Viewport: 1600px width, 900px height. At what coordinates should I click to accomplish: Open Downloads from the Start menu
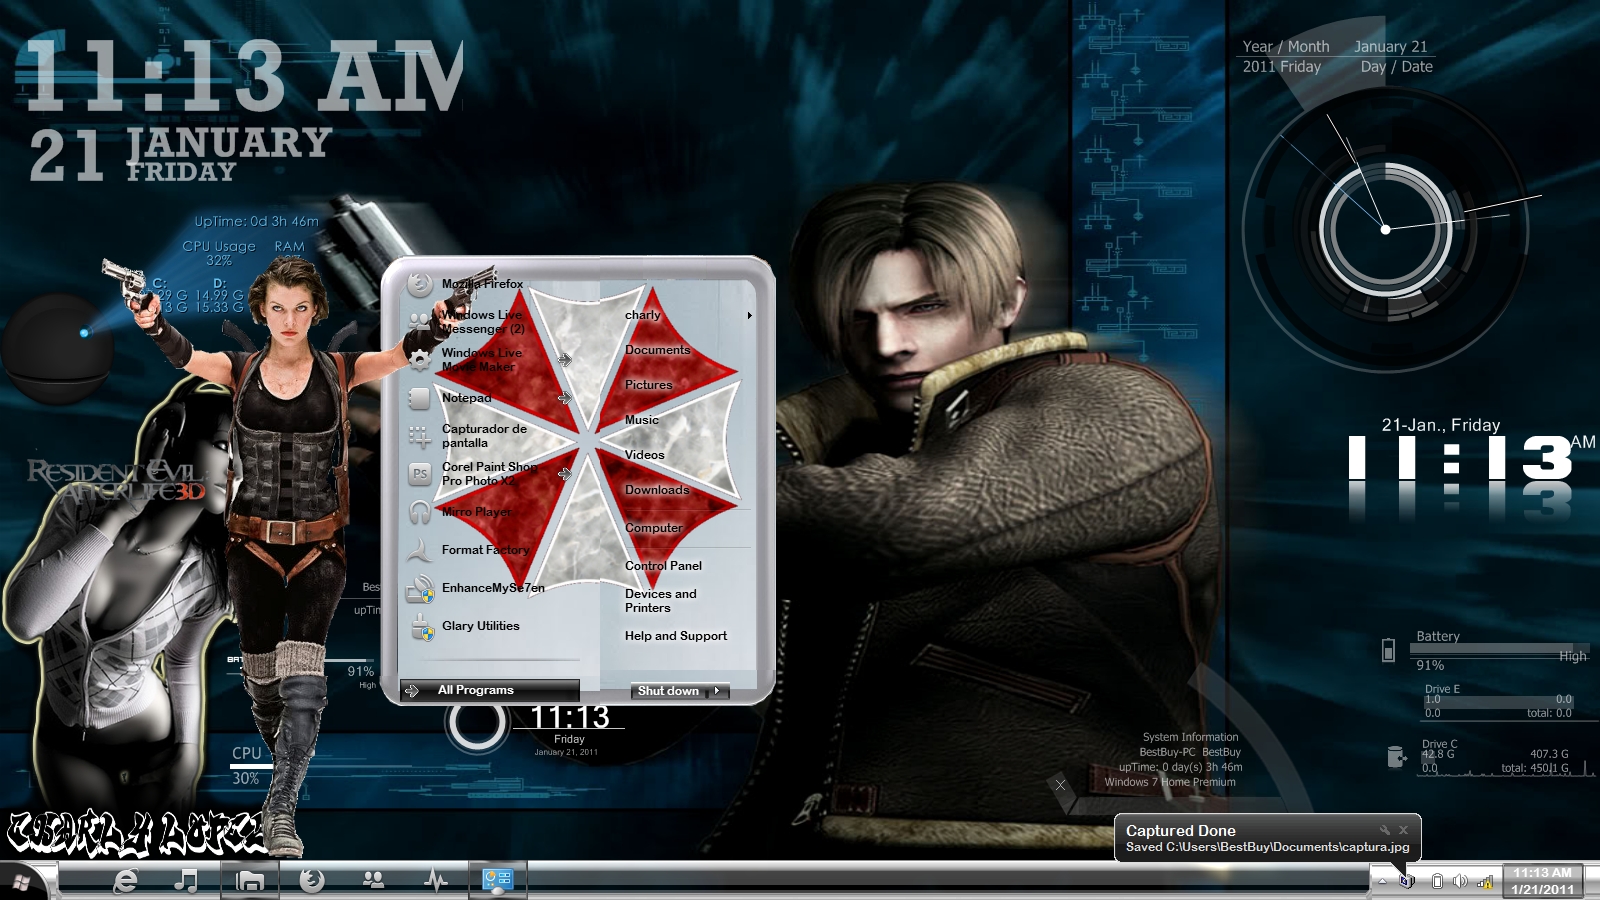click(x=657, y=490)
